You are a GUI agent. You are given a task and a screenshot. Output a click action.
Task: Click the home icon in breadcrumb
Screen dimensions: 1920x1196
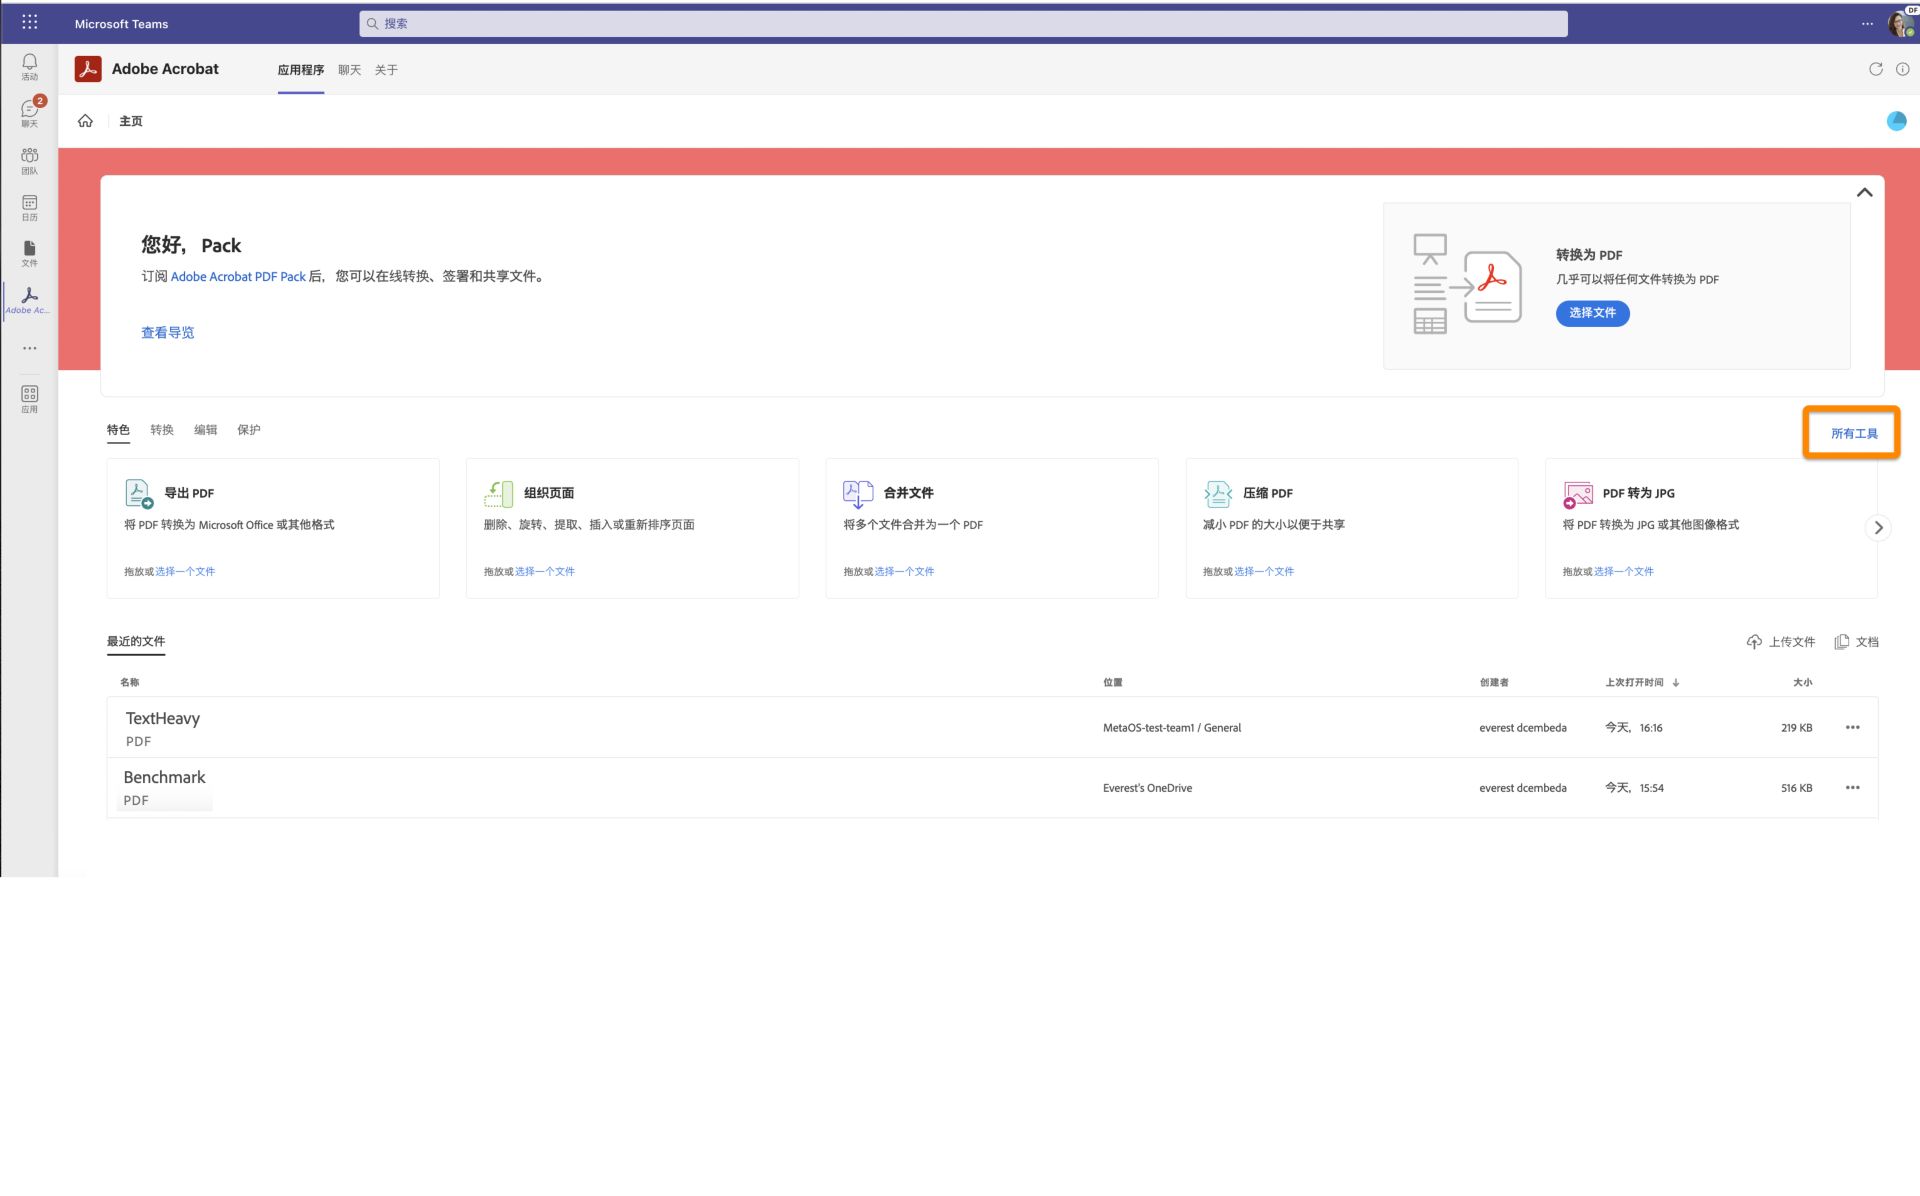[85, 121]
